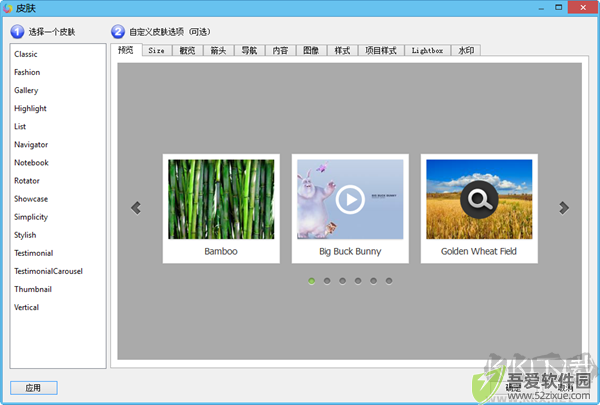The height and width of the screenshot is (405, 600).
Task: Select the third pagination dot
Action: click(x=342, y=281)
